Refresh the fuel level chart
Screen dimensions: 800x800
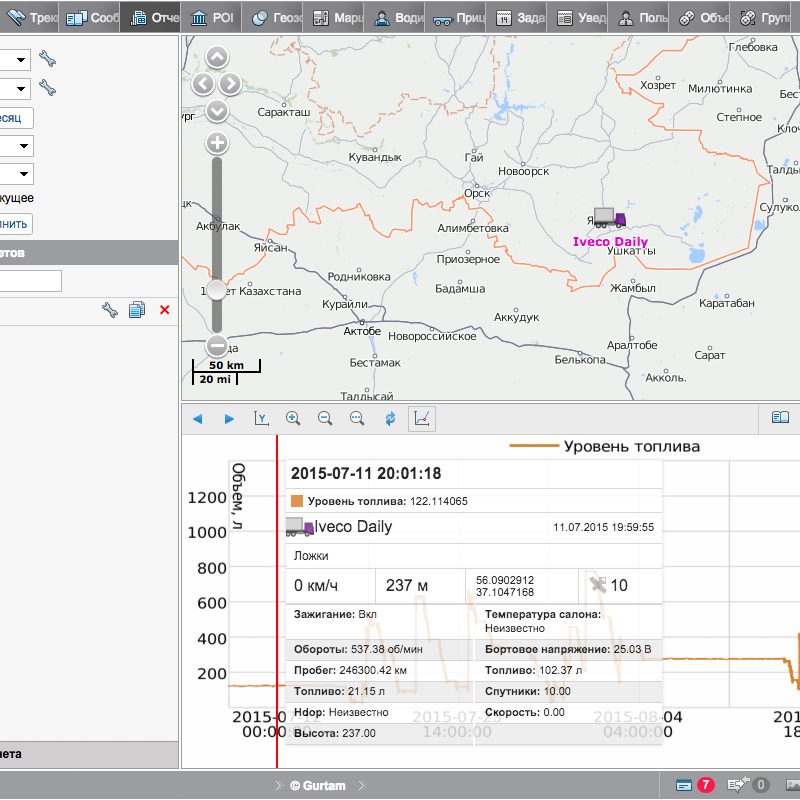click(x=390, y=418)
